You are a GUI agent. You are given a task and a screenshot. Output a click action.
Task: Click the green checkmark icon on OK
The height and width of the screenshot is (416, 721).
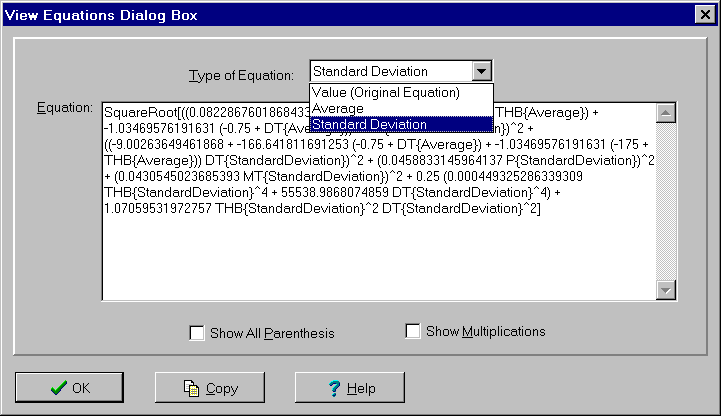pos(58,388)
